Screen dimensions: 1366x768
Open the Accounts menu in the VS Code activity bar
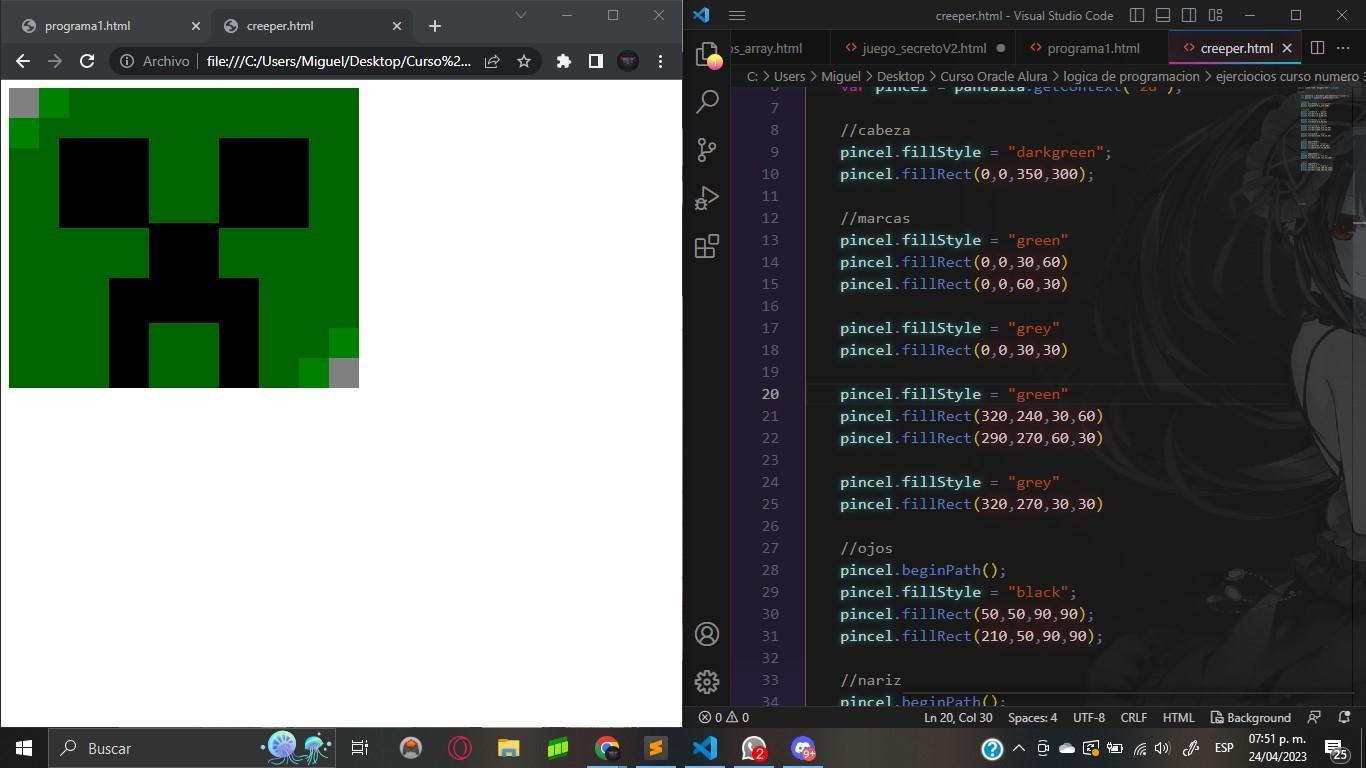[x=707, y=634]
